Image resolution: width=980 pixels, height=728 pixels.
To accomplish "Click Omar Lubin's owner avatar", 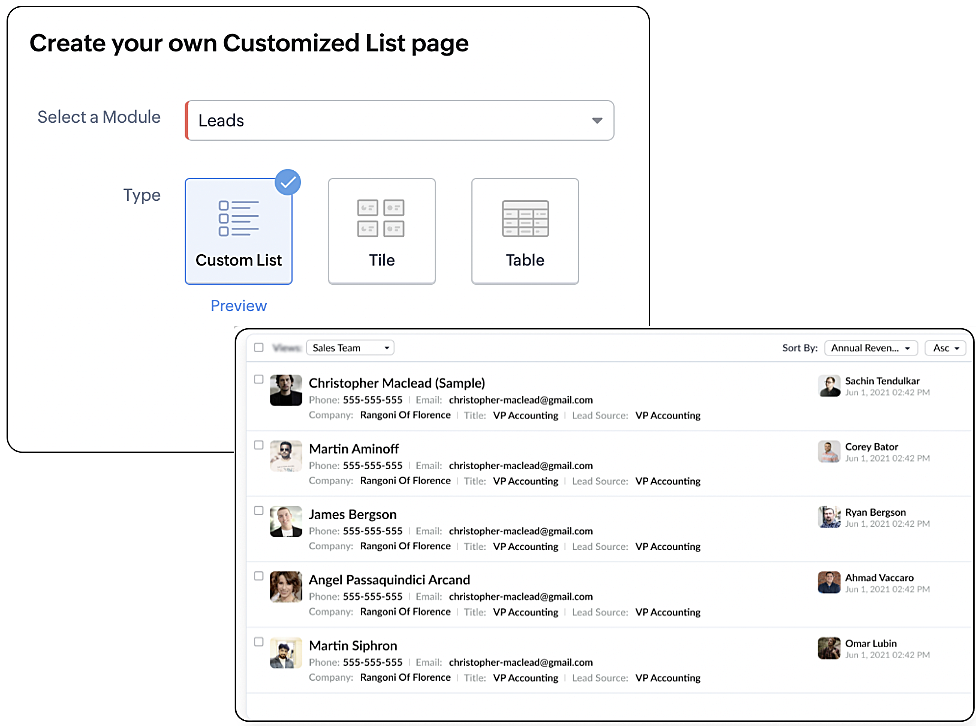I will point(829,648).
